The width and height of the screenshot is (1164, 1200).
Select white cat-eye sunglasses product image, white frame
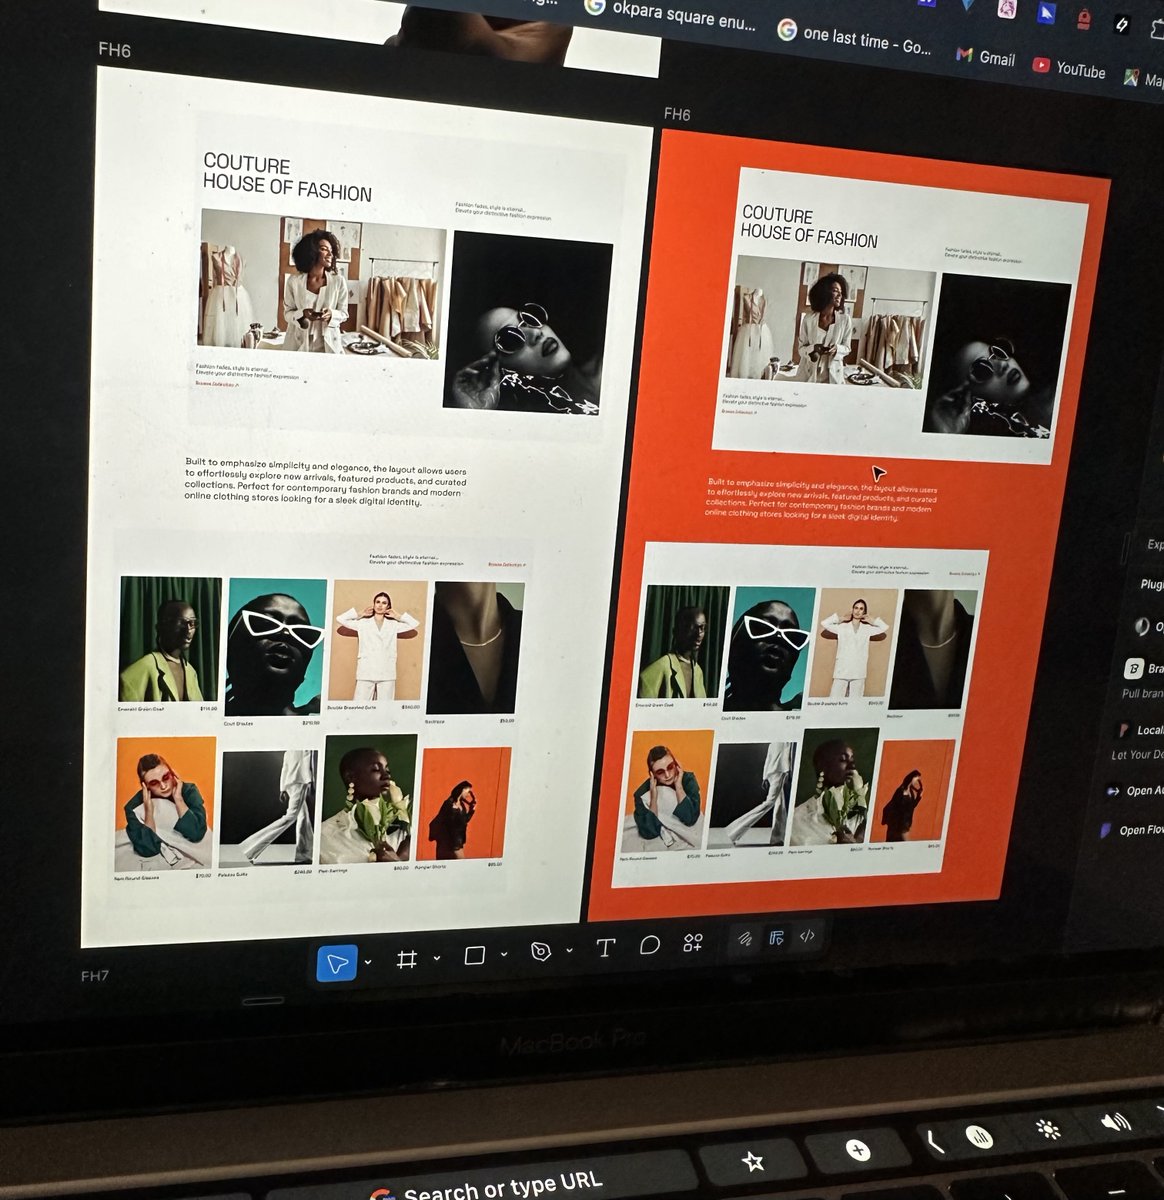point(275,645)
